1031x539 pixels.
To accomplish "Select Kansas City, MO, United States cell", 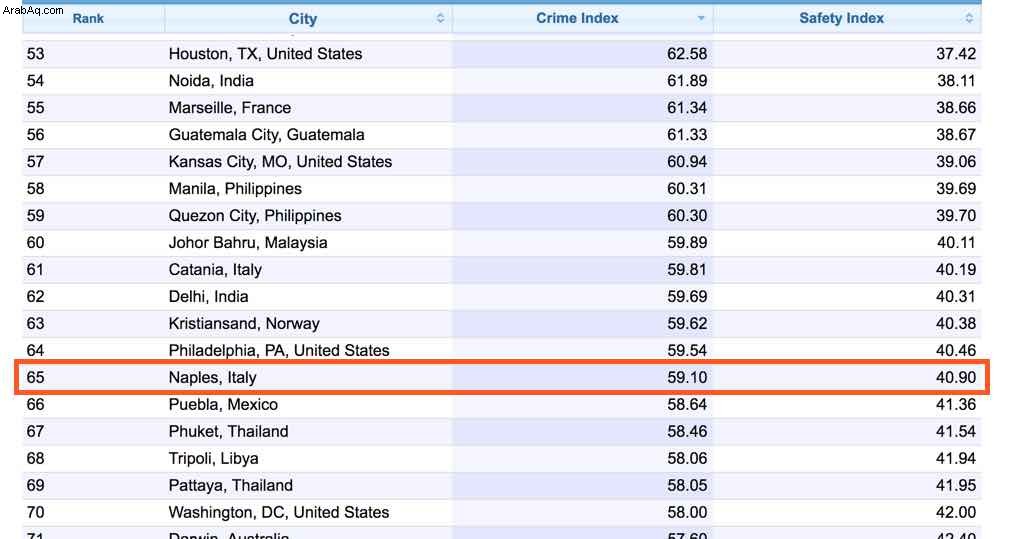I will tap(280, 162).
